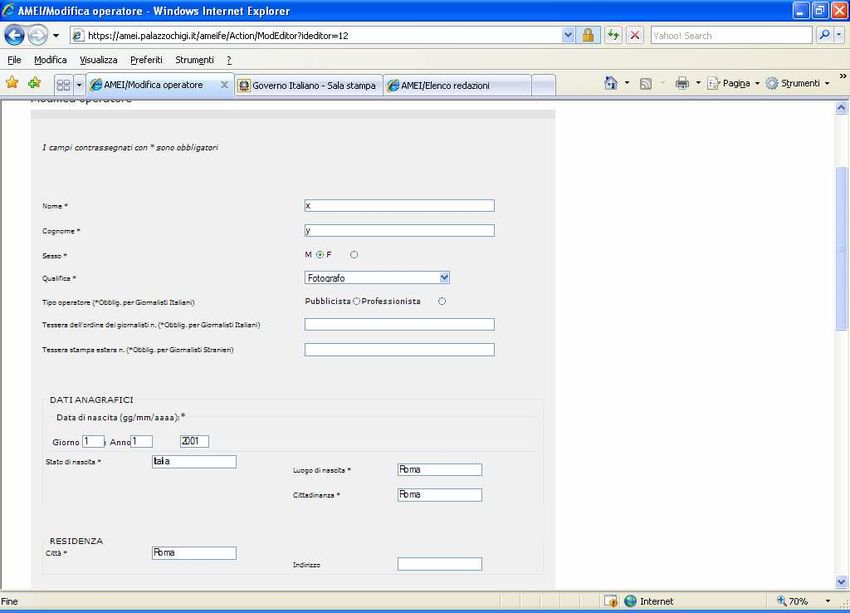The height and width of the screenshot is (613, 850).
Task: Click the browser Back arrow button
Action: [14, 35]
